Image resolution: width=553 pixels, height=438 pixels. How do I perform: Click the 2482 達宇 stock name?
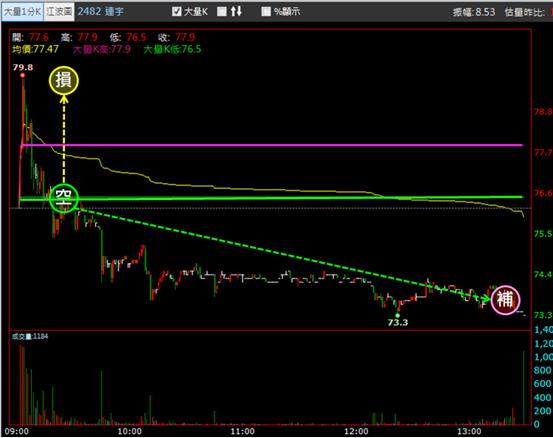coord(101,12)
